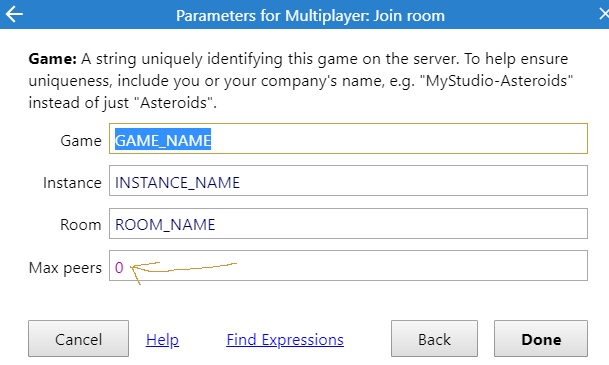Click the Back button
609x365 pixels.
click(434, 339)
